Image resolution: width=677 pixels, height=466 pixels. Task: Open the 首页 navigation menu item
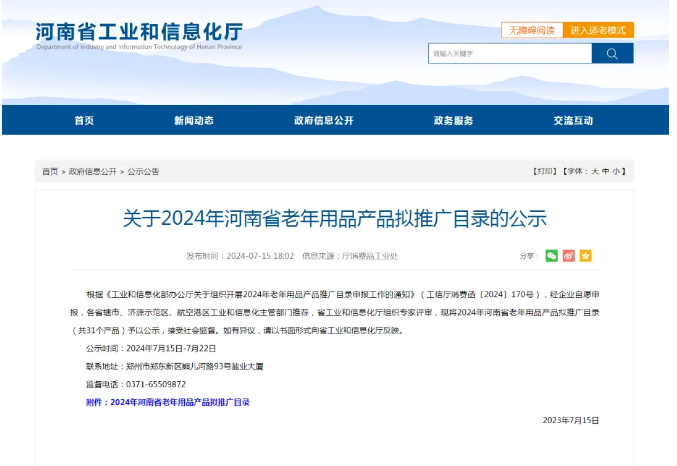84,120
